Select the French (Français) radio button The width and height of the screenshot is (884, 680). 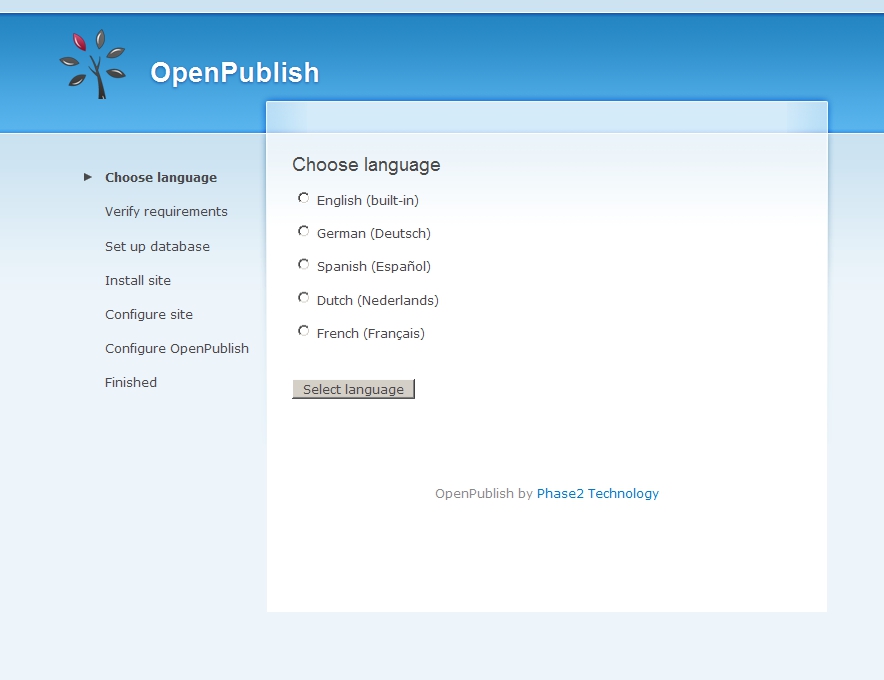(303, 331)
